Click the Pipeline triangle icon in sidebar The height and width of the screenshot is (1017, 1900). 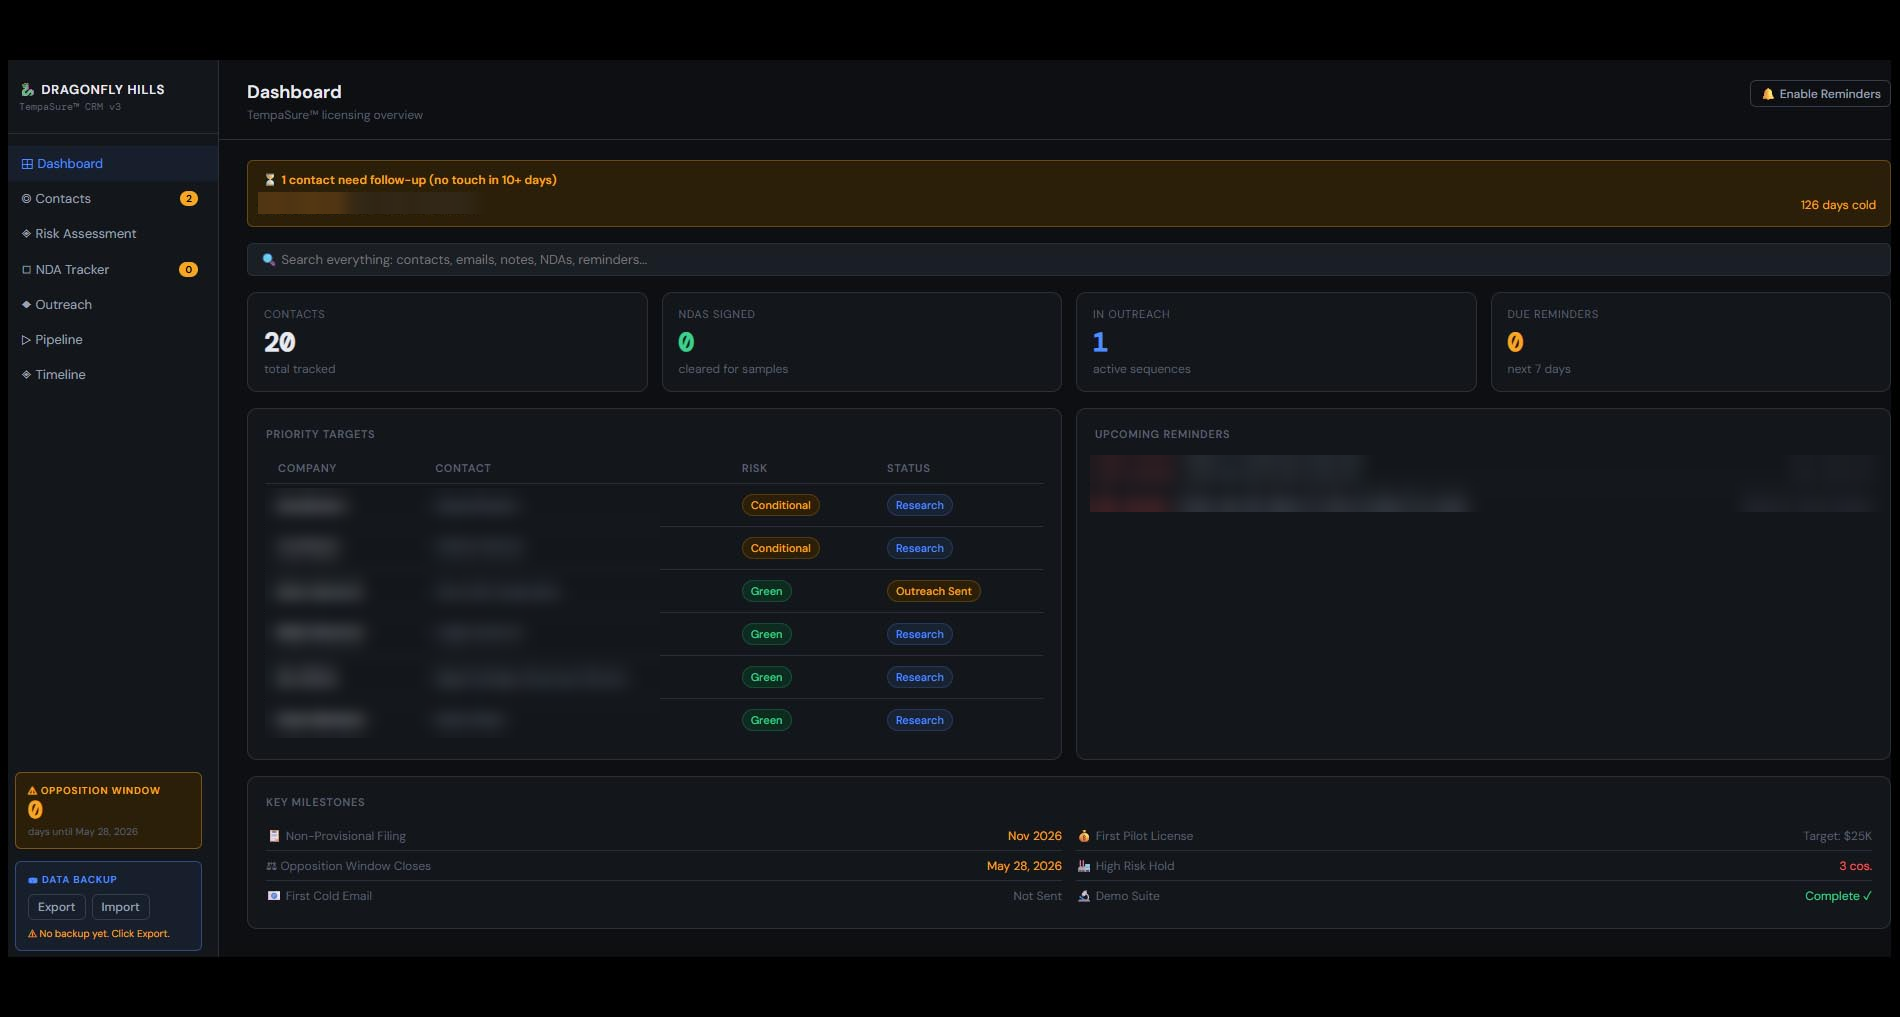coord(26,340)
